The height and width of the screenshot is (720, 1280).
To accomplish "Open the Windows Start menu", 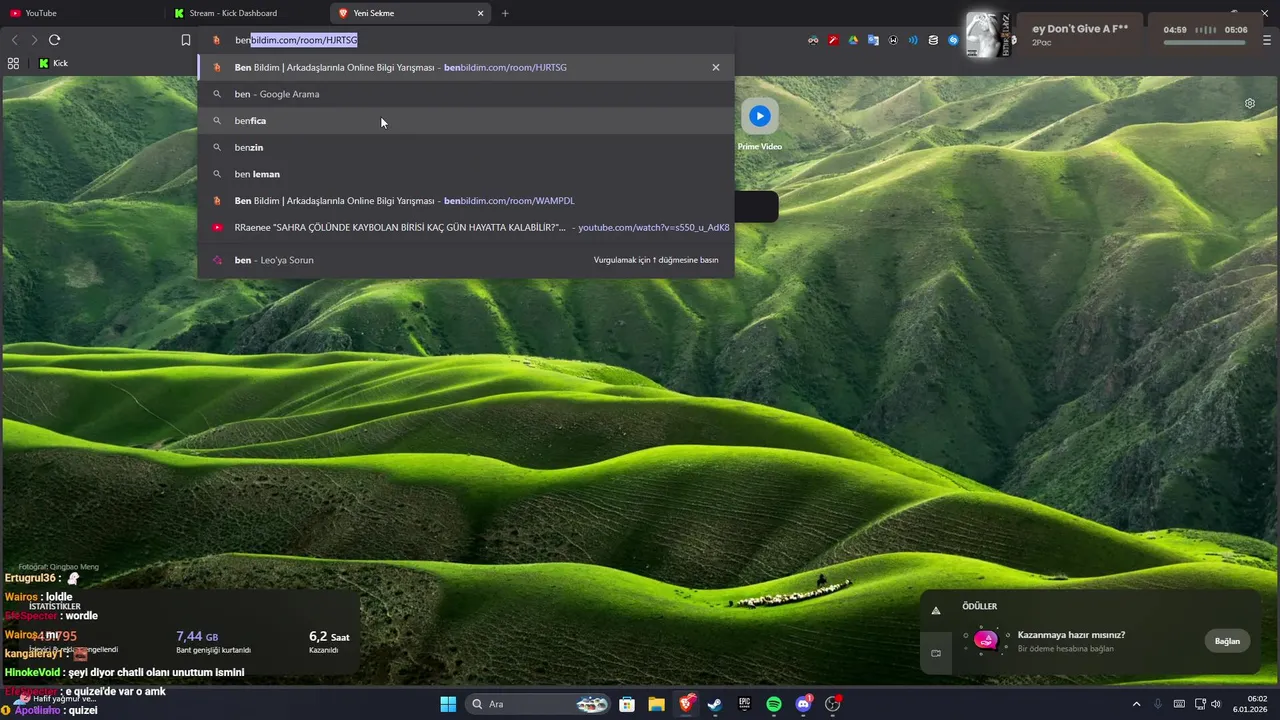I will click(x=448, y=704).
